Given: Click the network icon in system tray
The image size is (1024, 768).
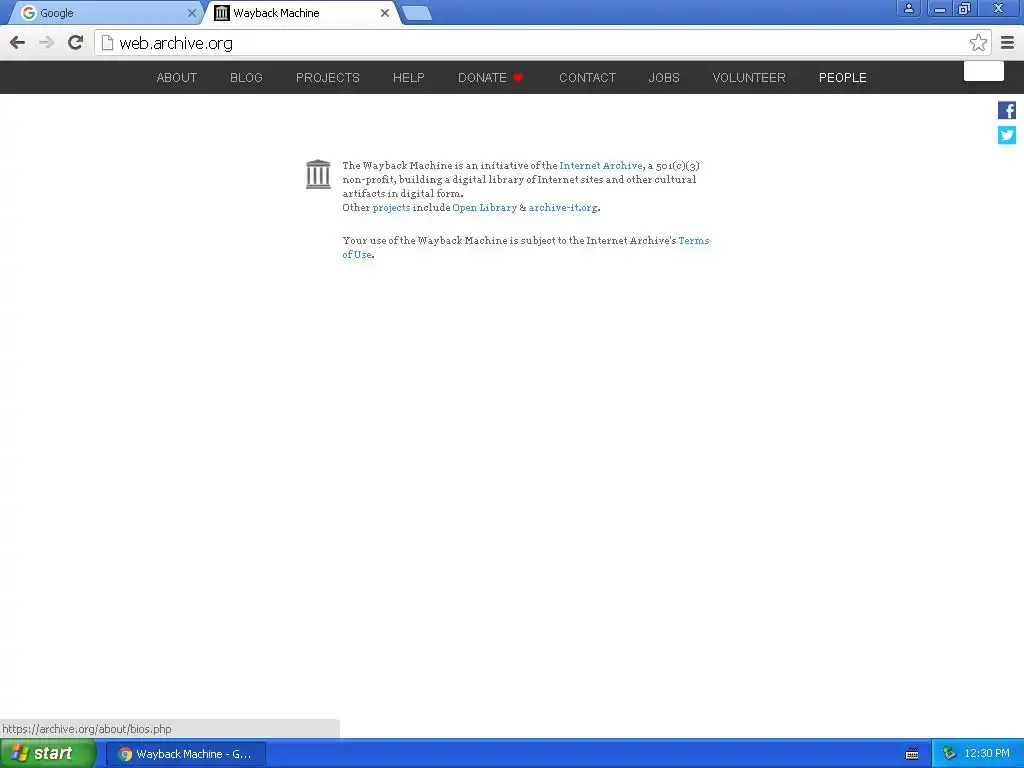Looking at the screenshot, I should (x=949, y=754).
